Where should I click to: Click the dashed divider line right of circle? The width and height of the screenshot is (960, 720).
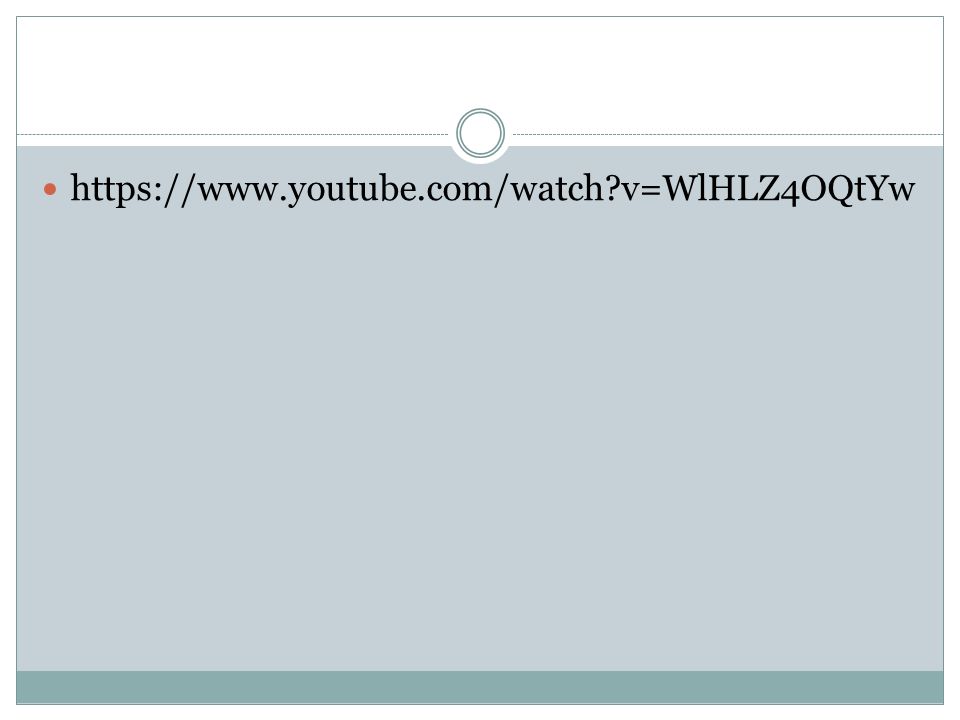[x=728, y=134]
